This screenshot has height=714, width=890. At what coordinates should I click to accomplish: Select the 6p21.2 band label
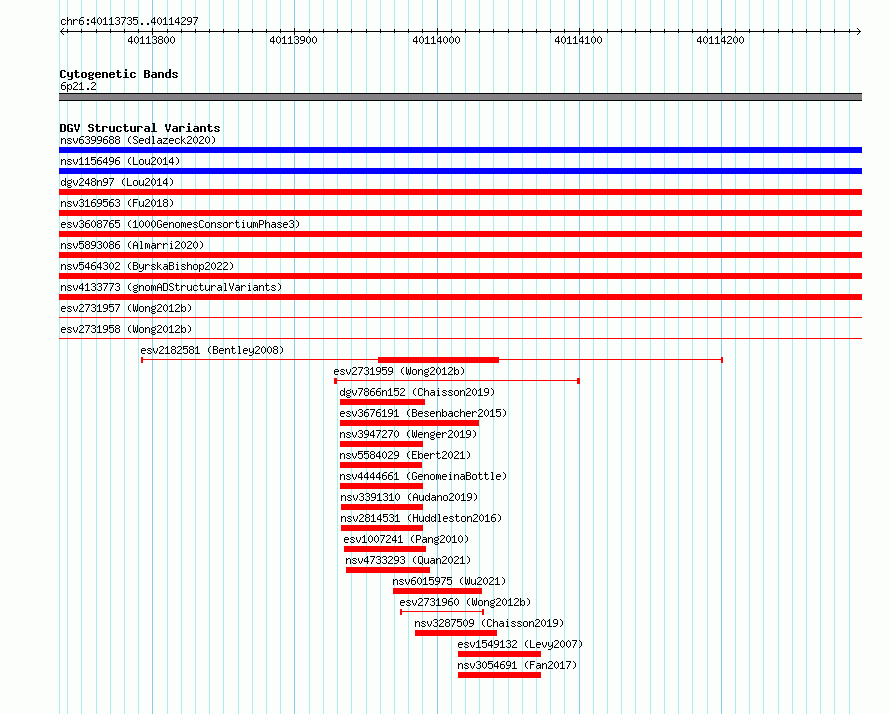(x=78, y=86)
